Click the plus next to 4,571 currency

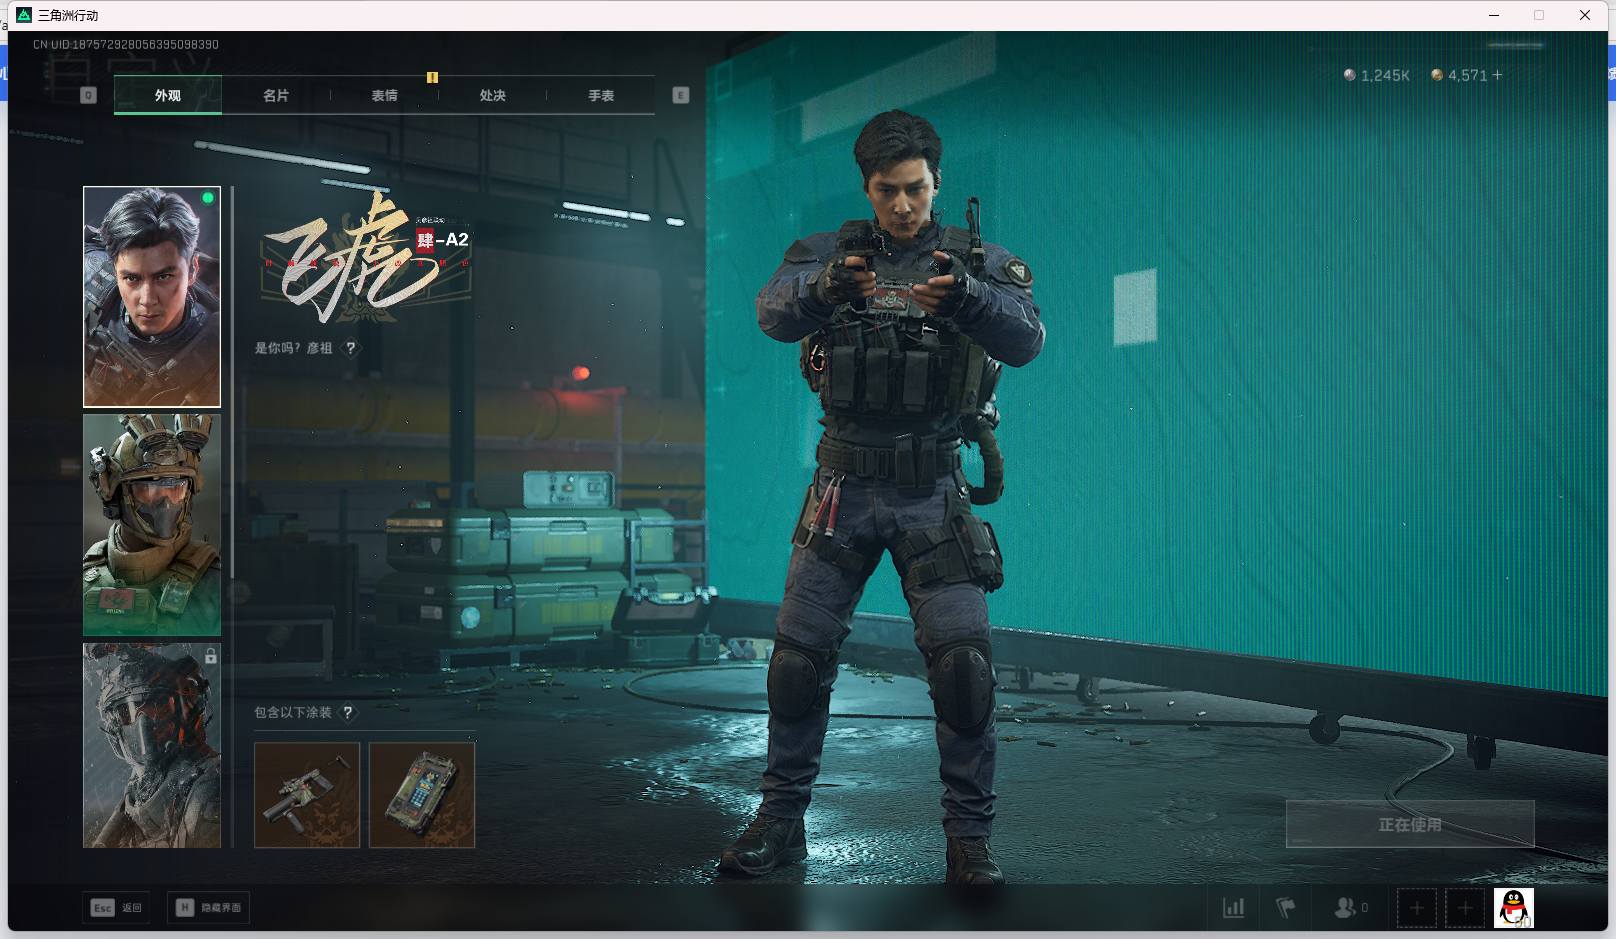point(1497,75)
